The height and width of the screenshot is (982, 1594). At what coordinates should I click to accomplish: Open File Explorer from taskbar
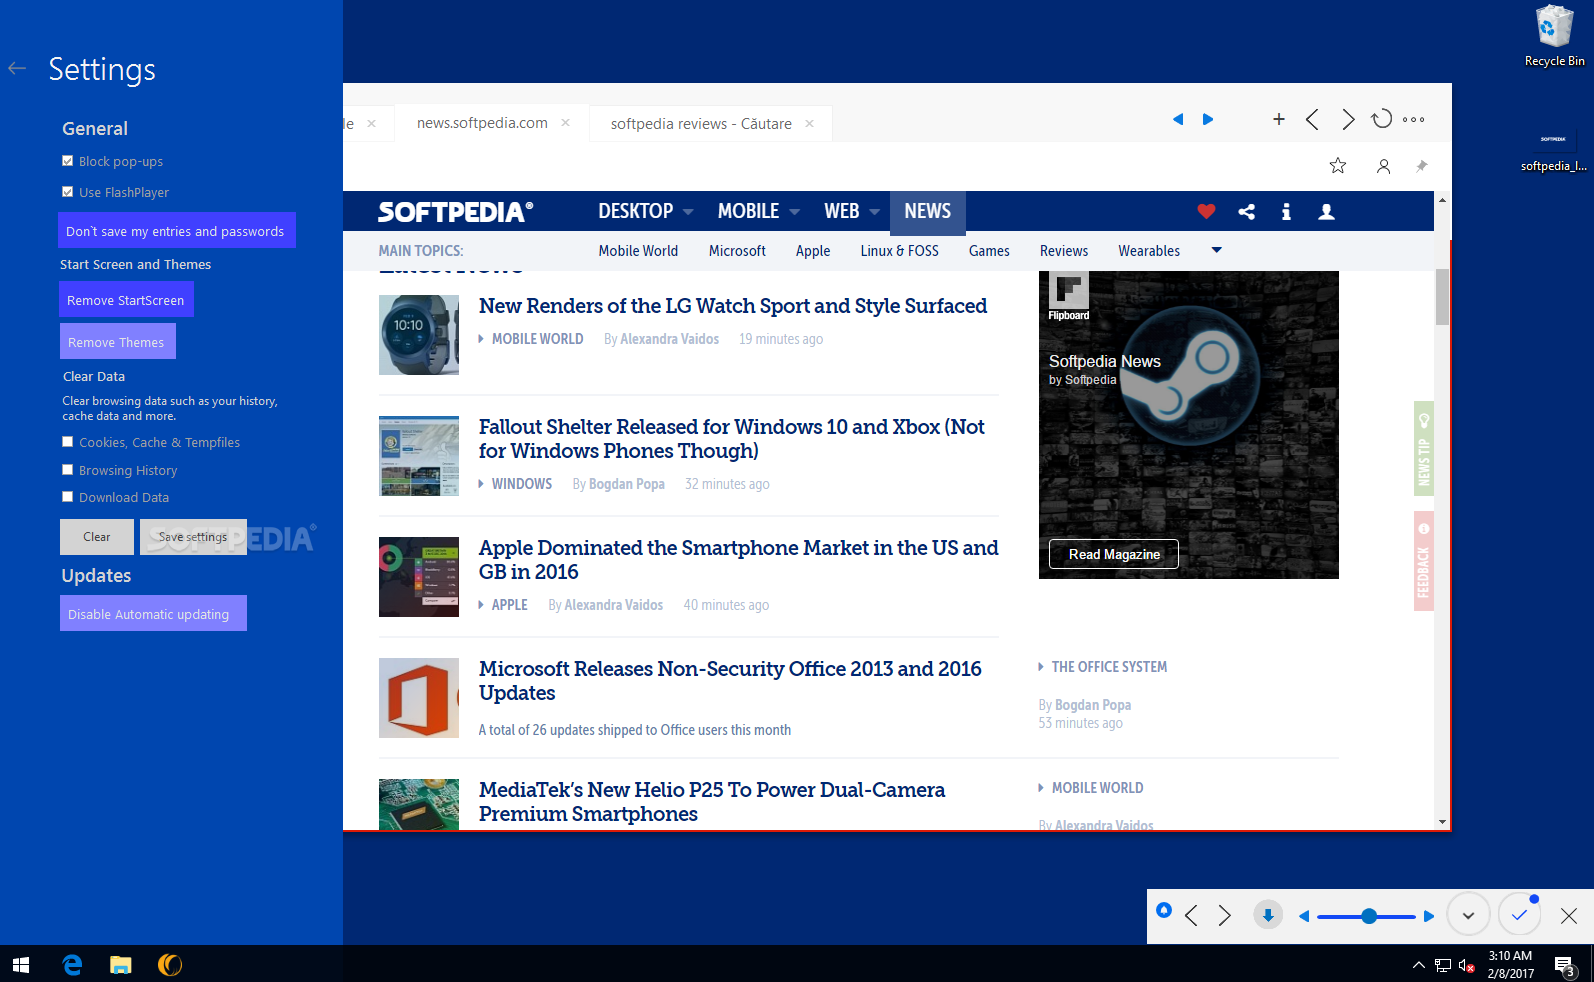pos(121,964)
